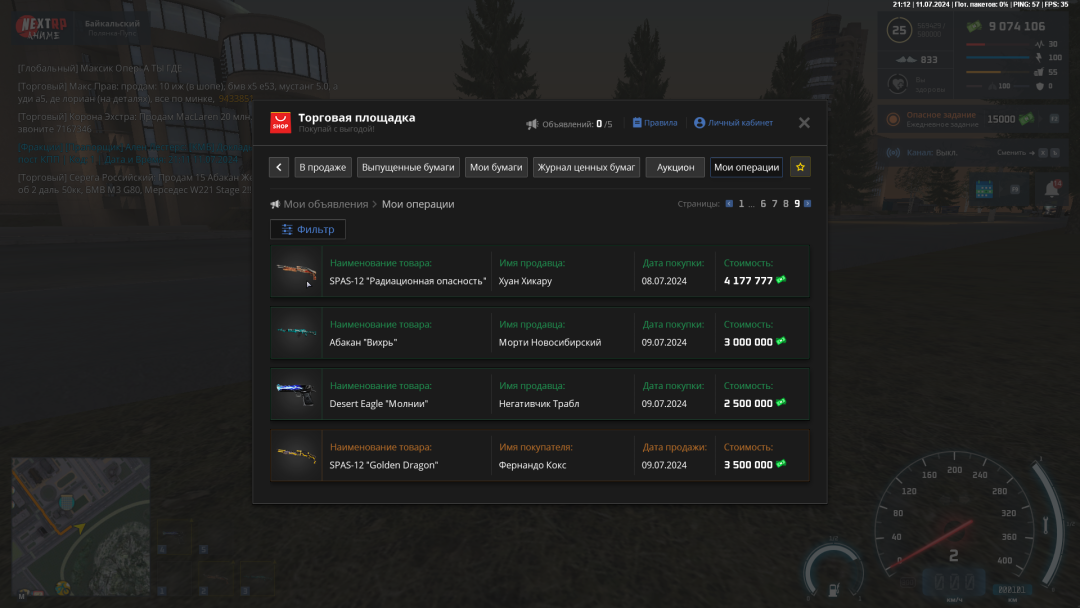This screenshot has height=608, width=1080.
Task: Select the Мои бумаги tab
Action: point(496,167)
